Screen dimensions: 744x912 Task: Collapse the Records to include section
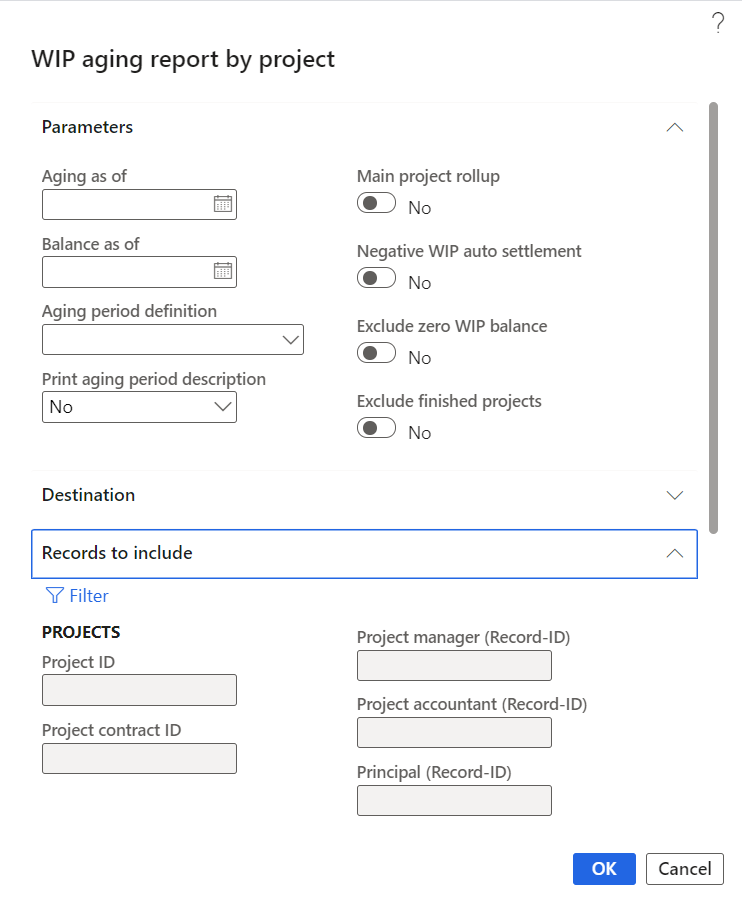(675, 553)
